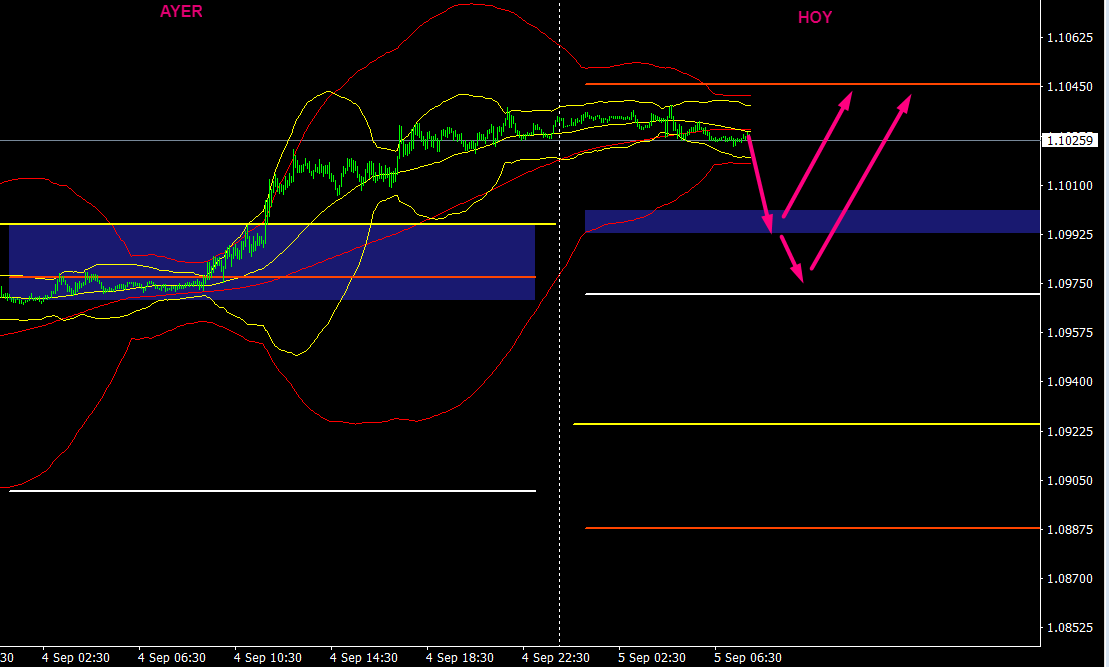Click the AYER text label

181,12
